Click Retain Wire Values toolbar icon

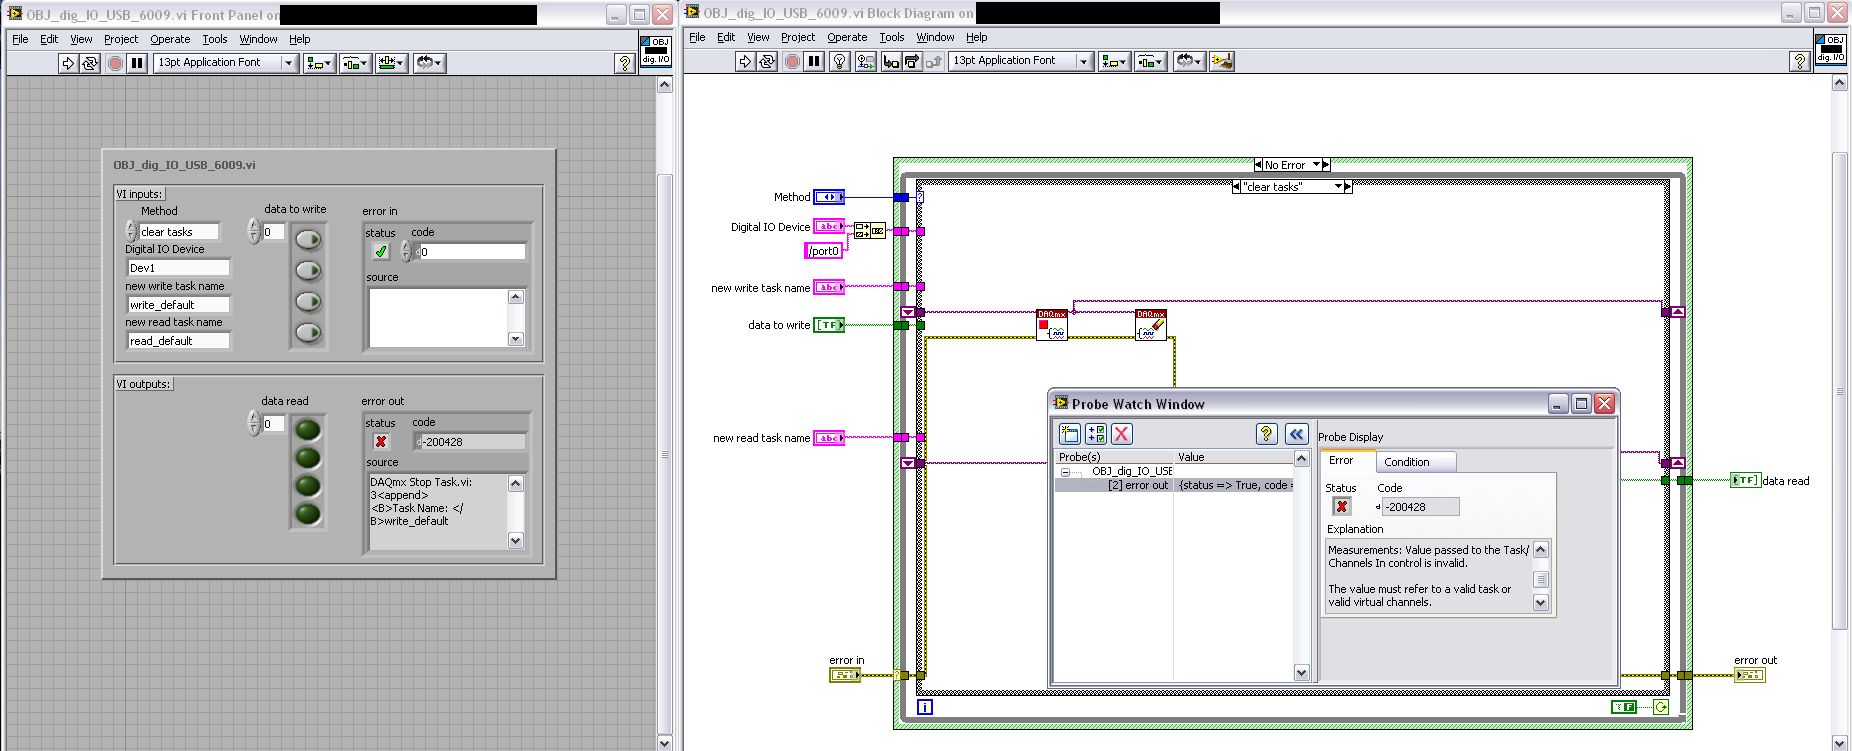coord(865,62)
